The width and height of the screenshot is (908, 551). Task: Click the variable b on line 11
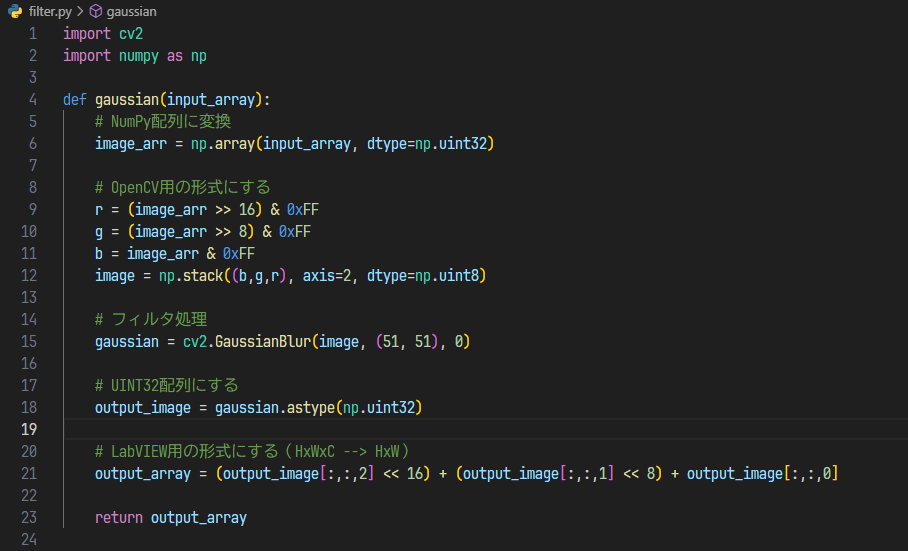[x=99, y=254]
